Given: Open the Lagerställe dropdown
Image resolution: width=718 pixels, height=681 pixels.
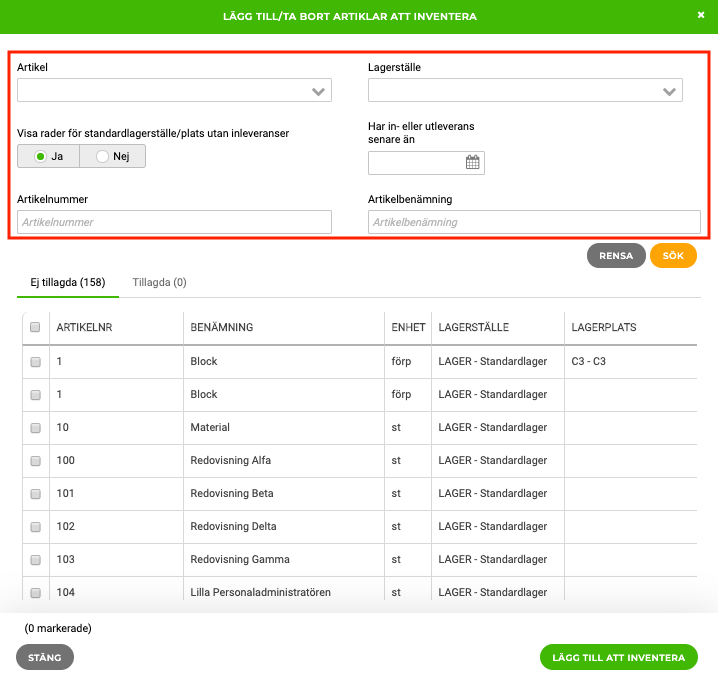Looking at the screenshot, I should (x=525, y=90).
